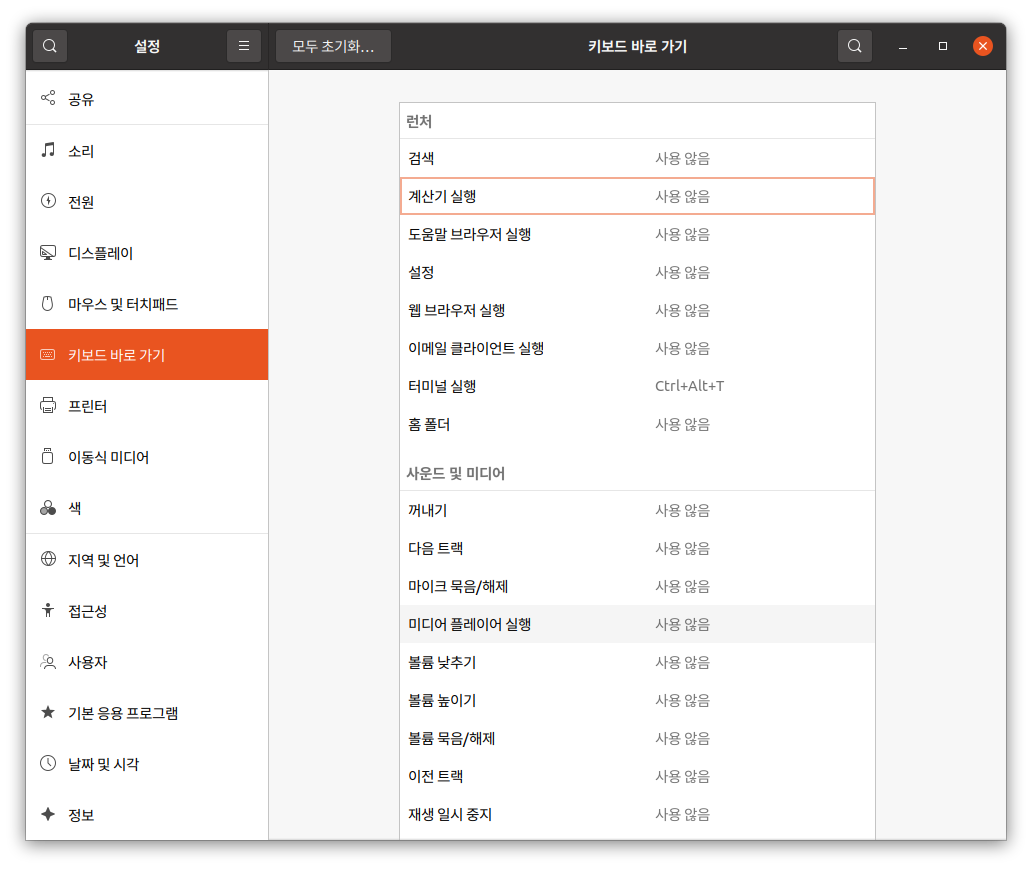Select the 계산기 실행 shortcut row
This screenshot has width=1032, height=869.
pos(637,196)
